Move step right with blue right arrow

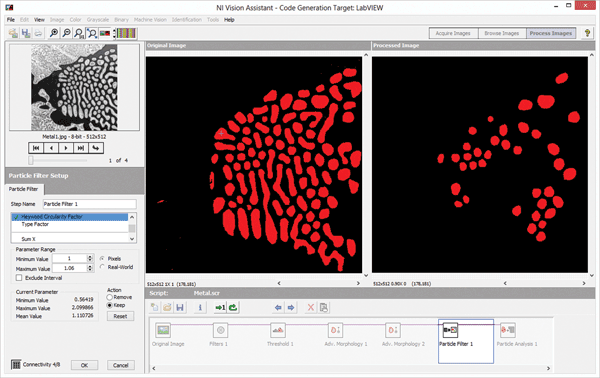(x=291, y=307)
